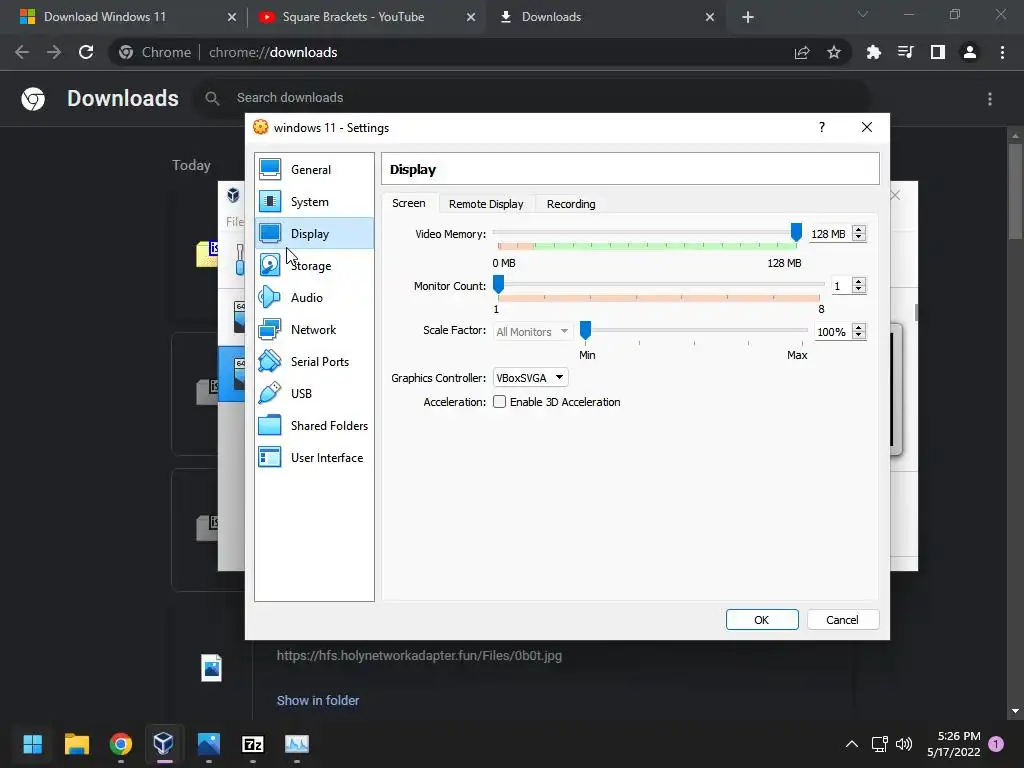Open Chrome media controls icon
This screenshot has height=768, width=1024.
905,52
